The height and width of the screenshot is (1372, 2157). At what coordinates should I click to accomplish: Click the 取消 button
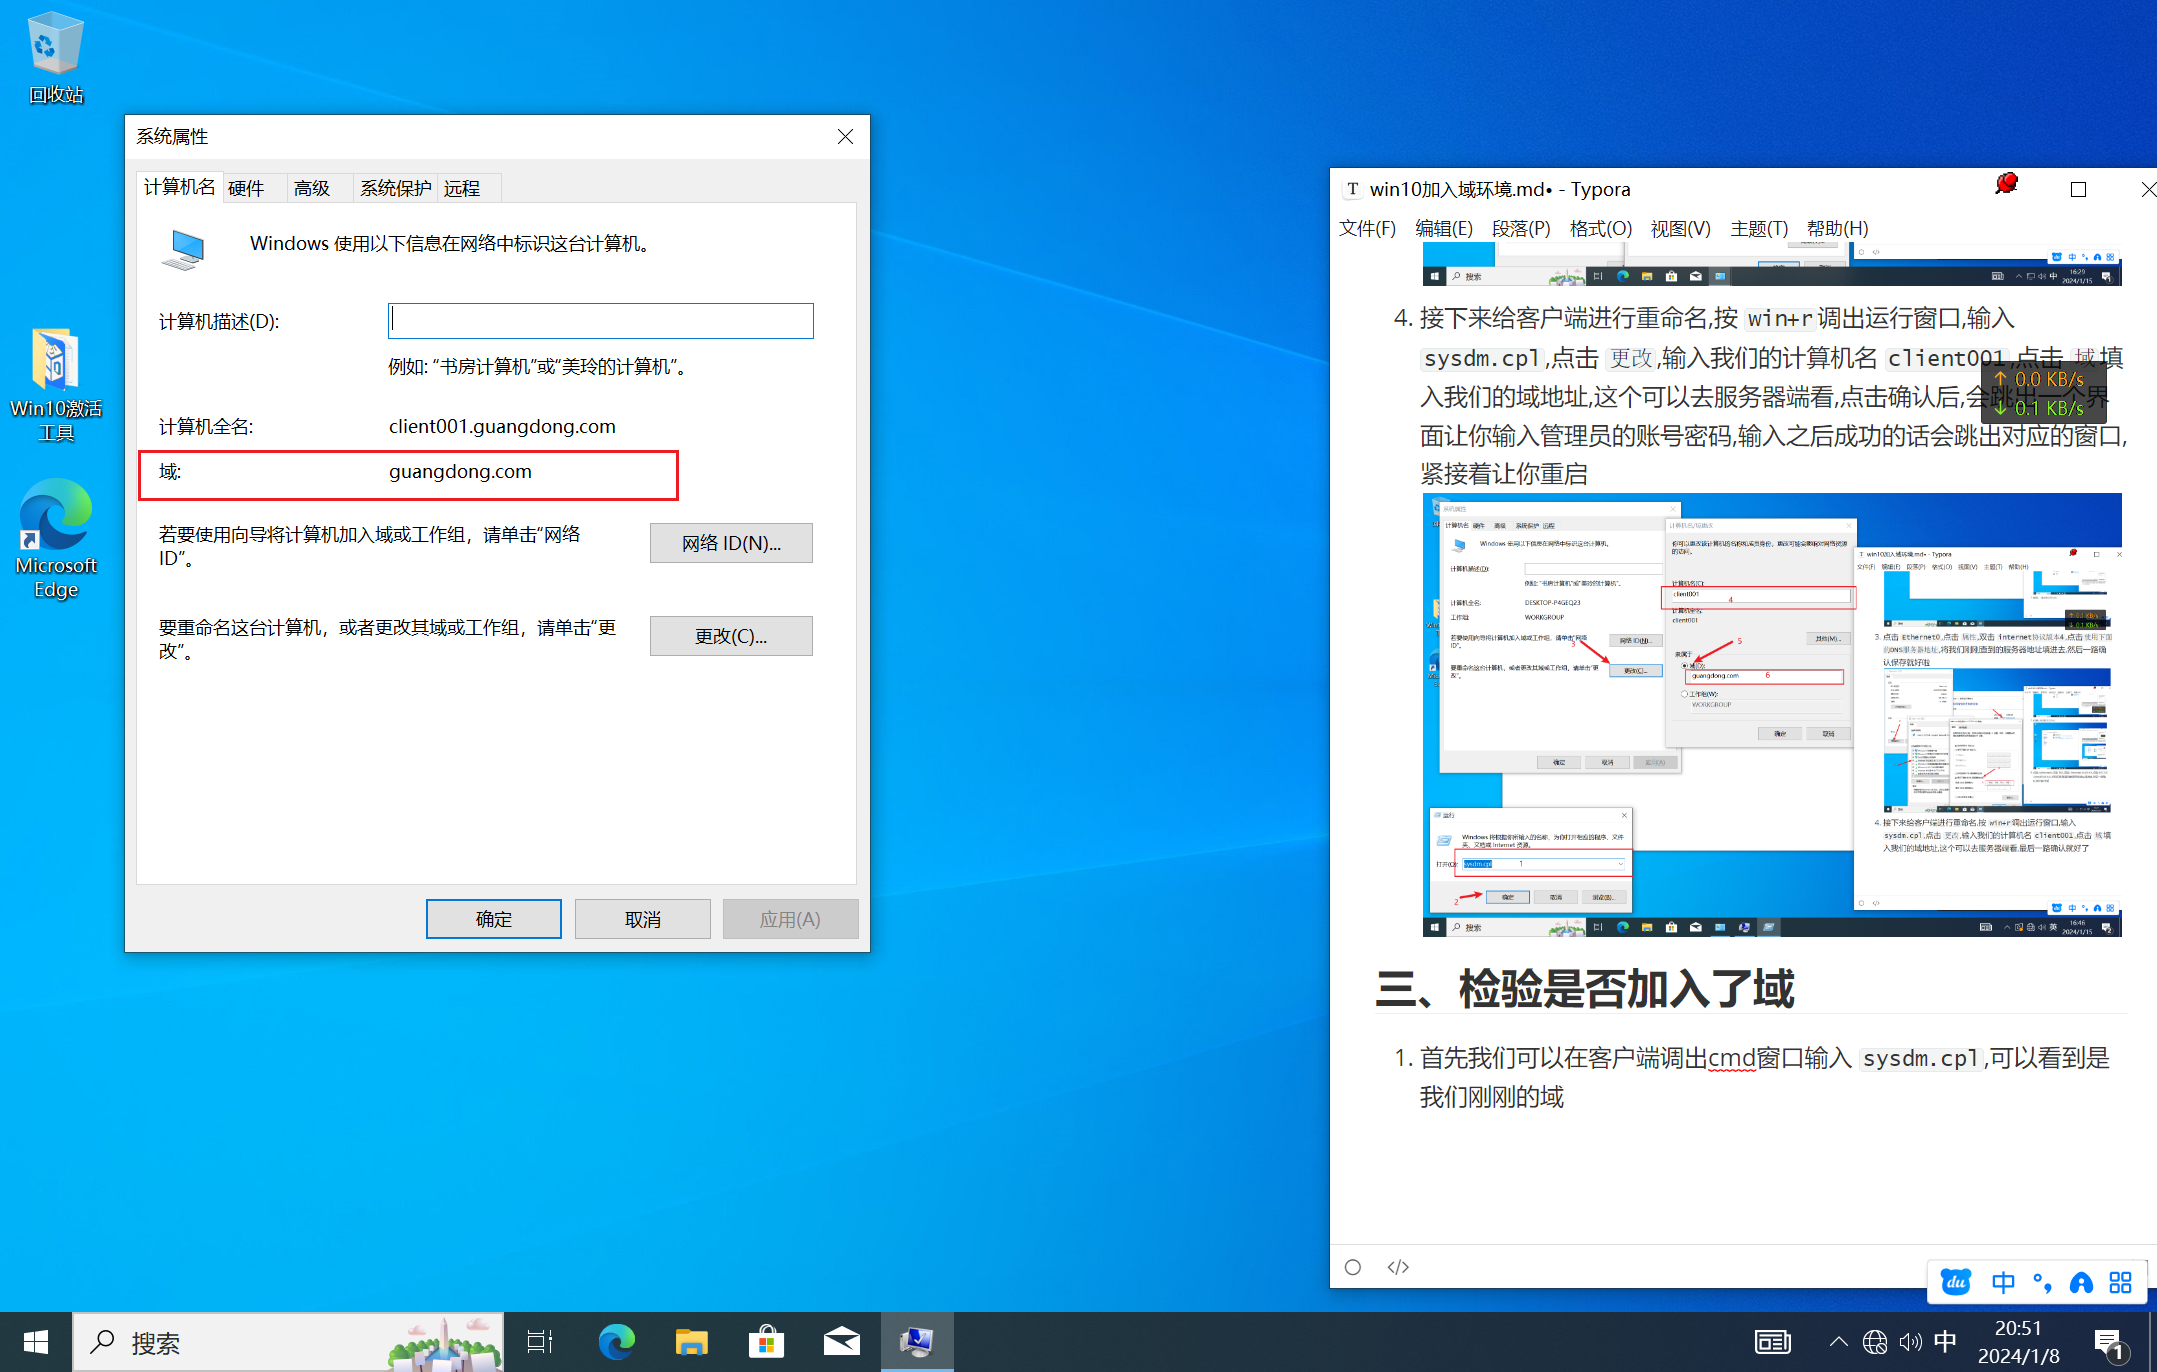click(643, 919)
